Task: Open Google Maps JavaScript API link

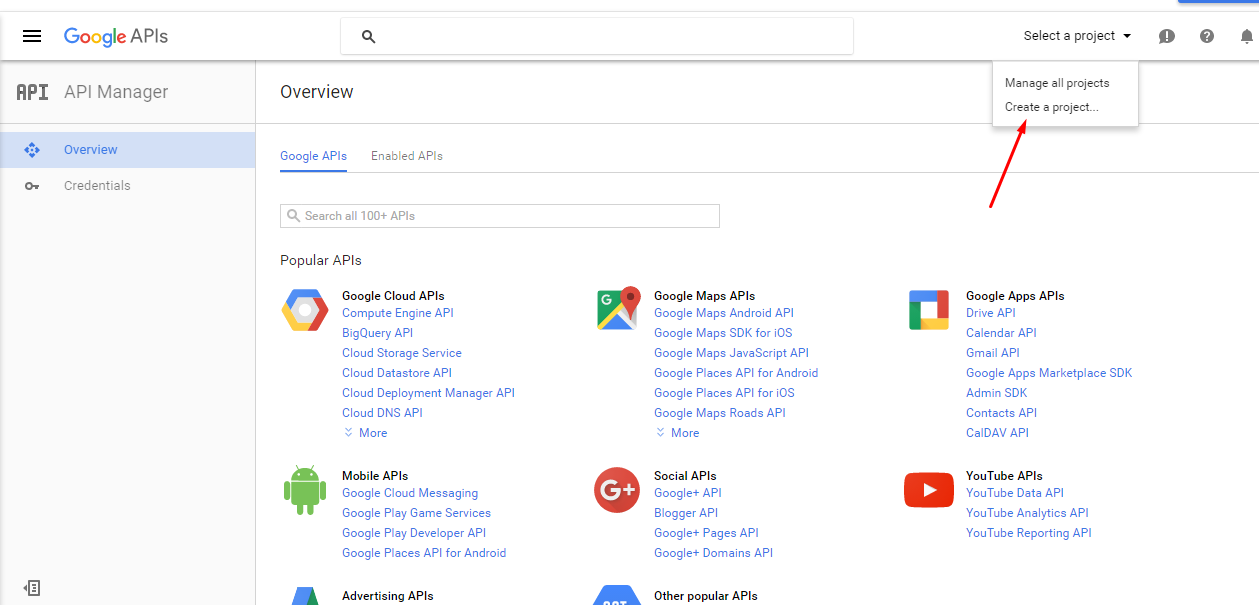Action: (x=731, y=353)
